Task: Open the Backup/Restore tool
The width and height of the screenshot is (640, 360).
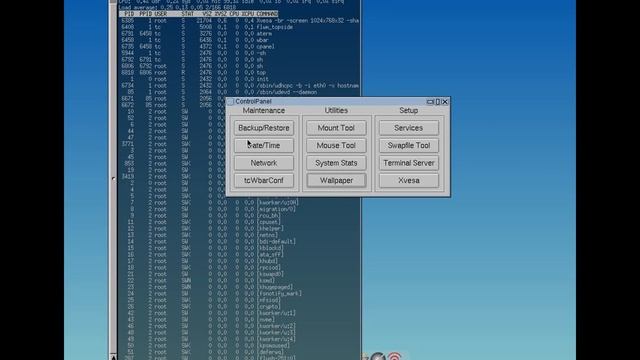Action: click(264, 128)
